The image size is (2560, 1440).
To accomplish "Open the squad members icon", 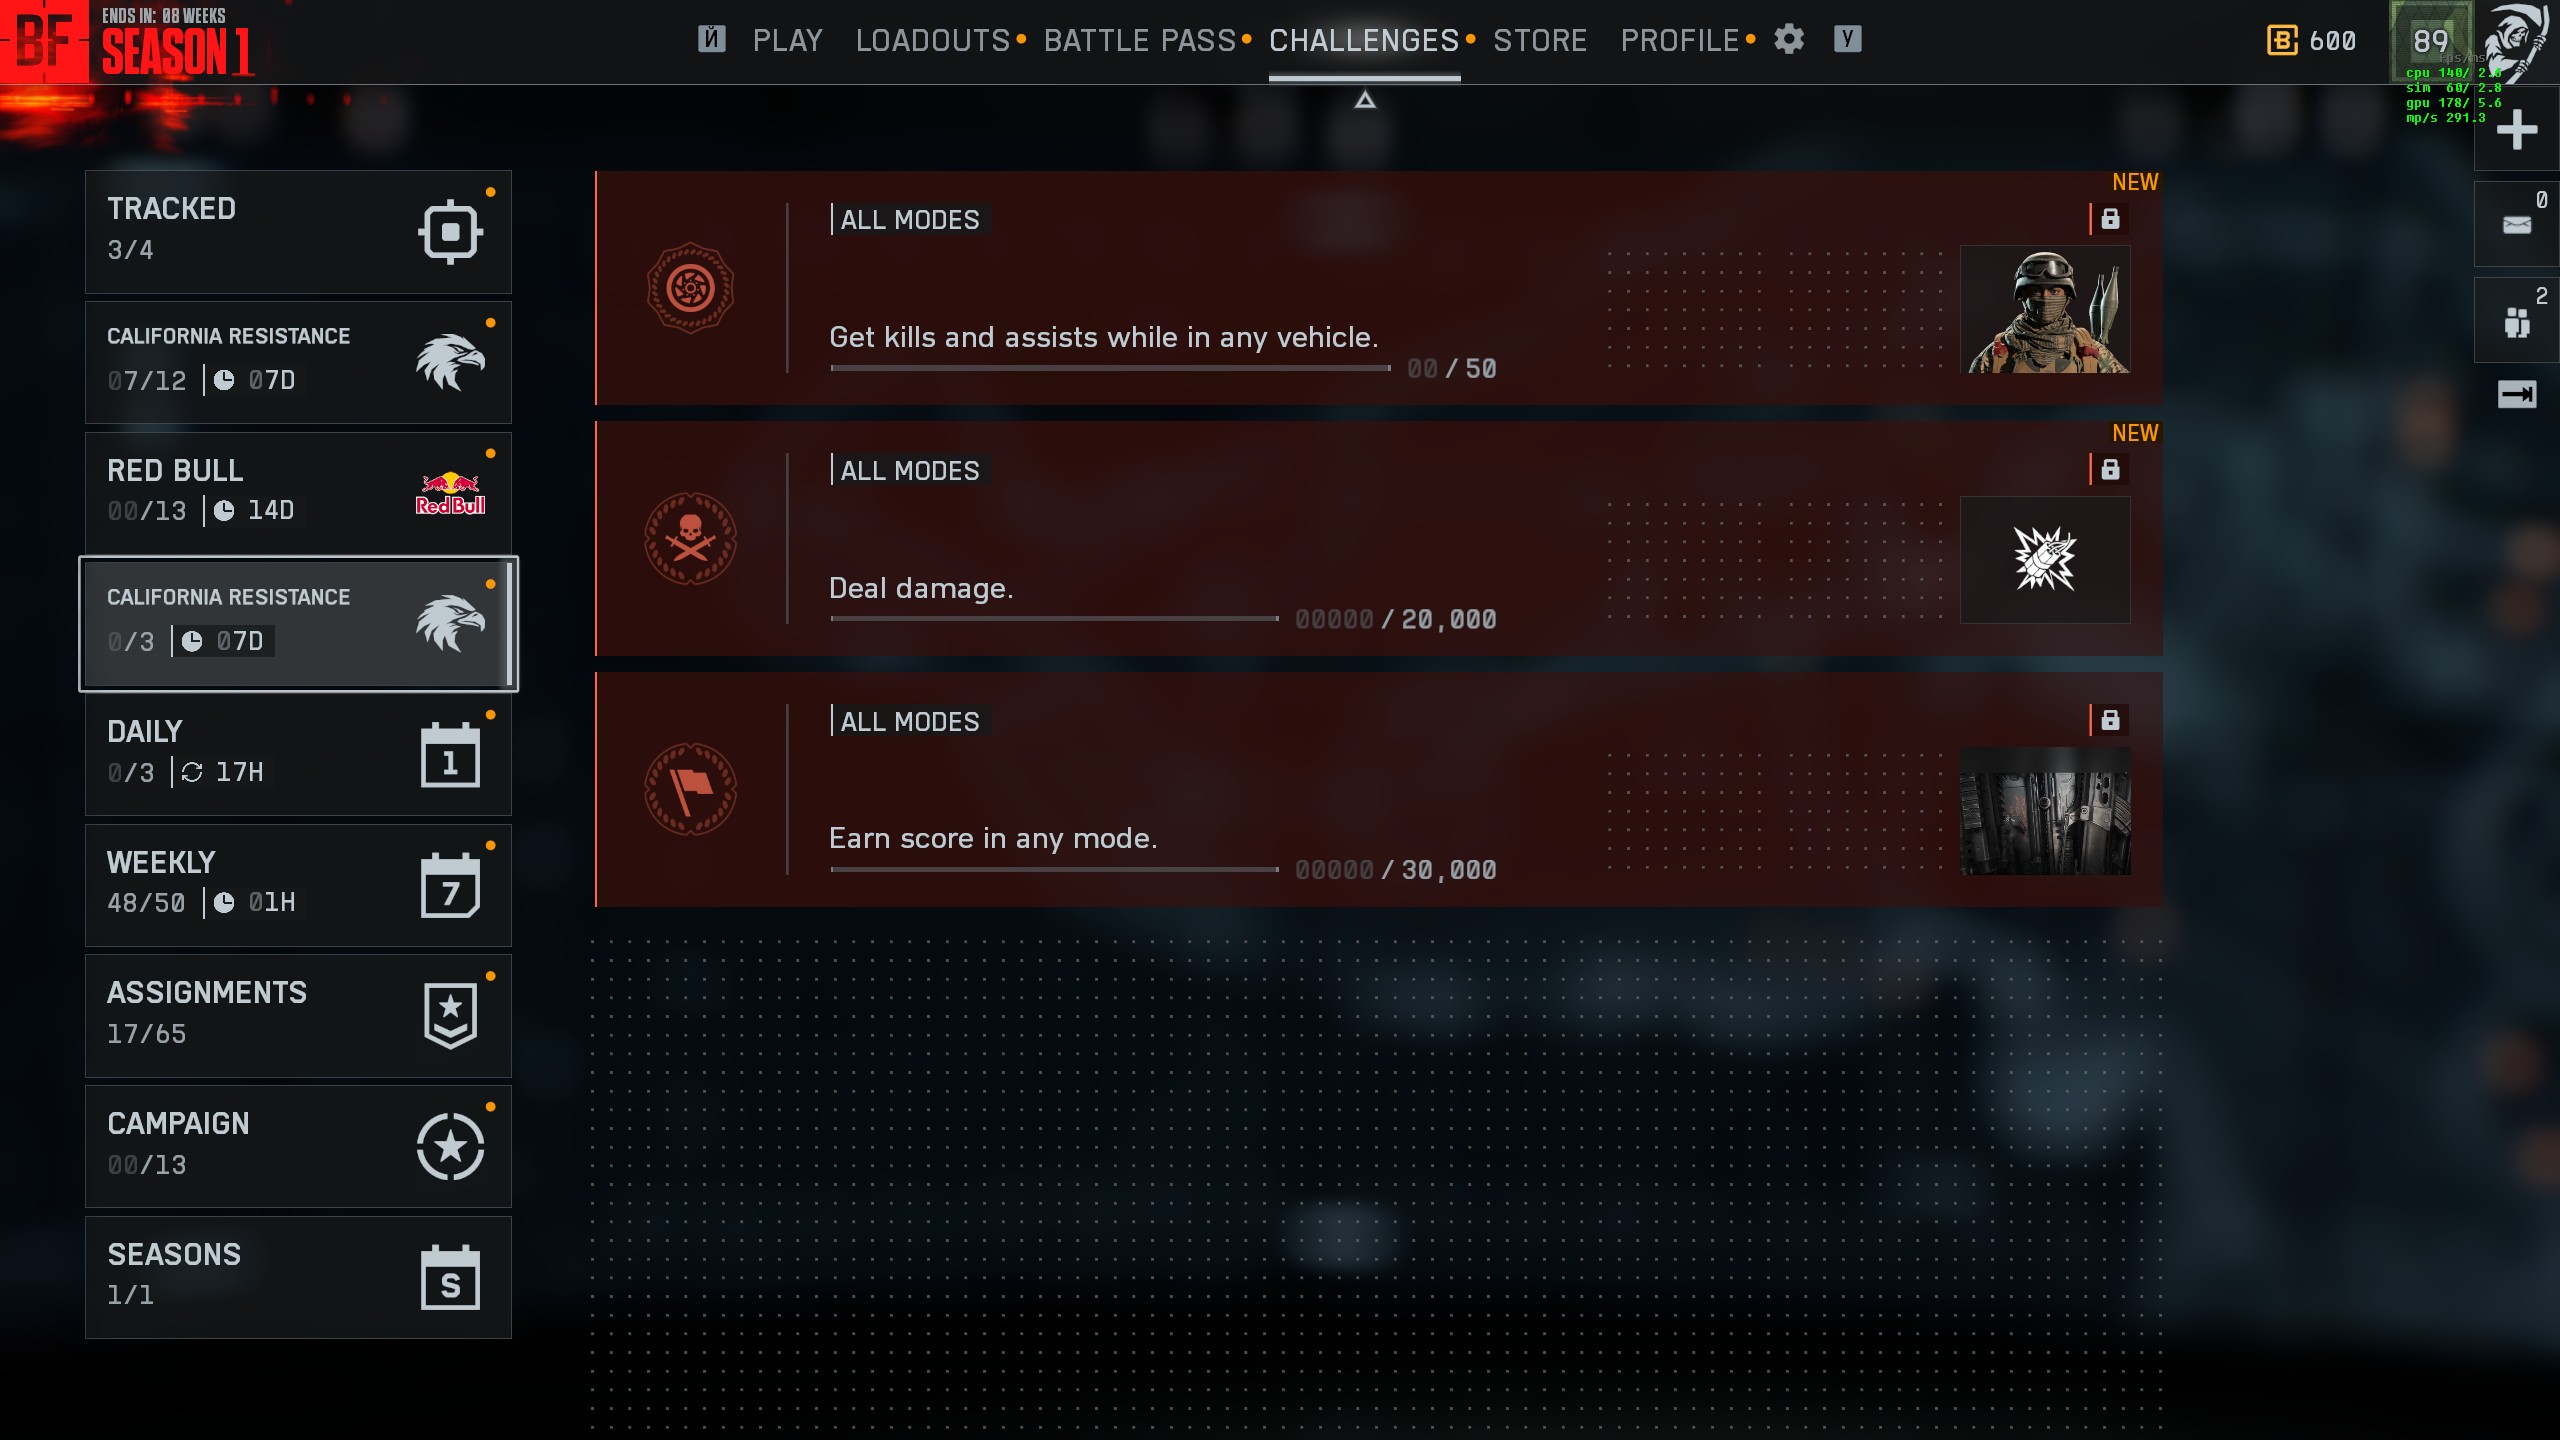I will tap(2517, 322).
